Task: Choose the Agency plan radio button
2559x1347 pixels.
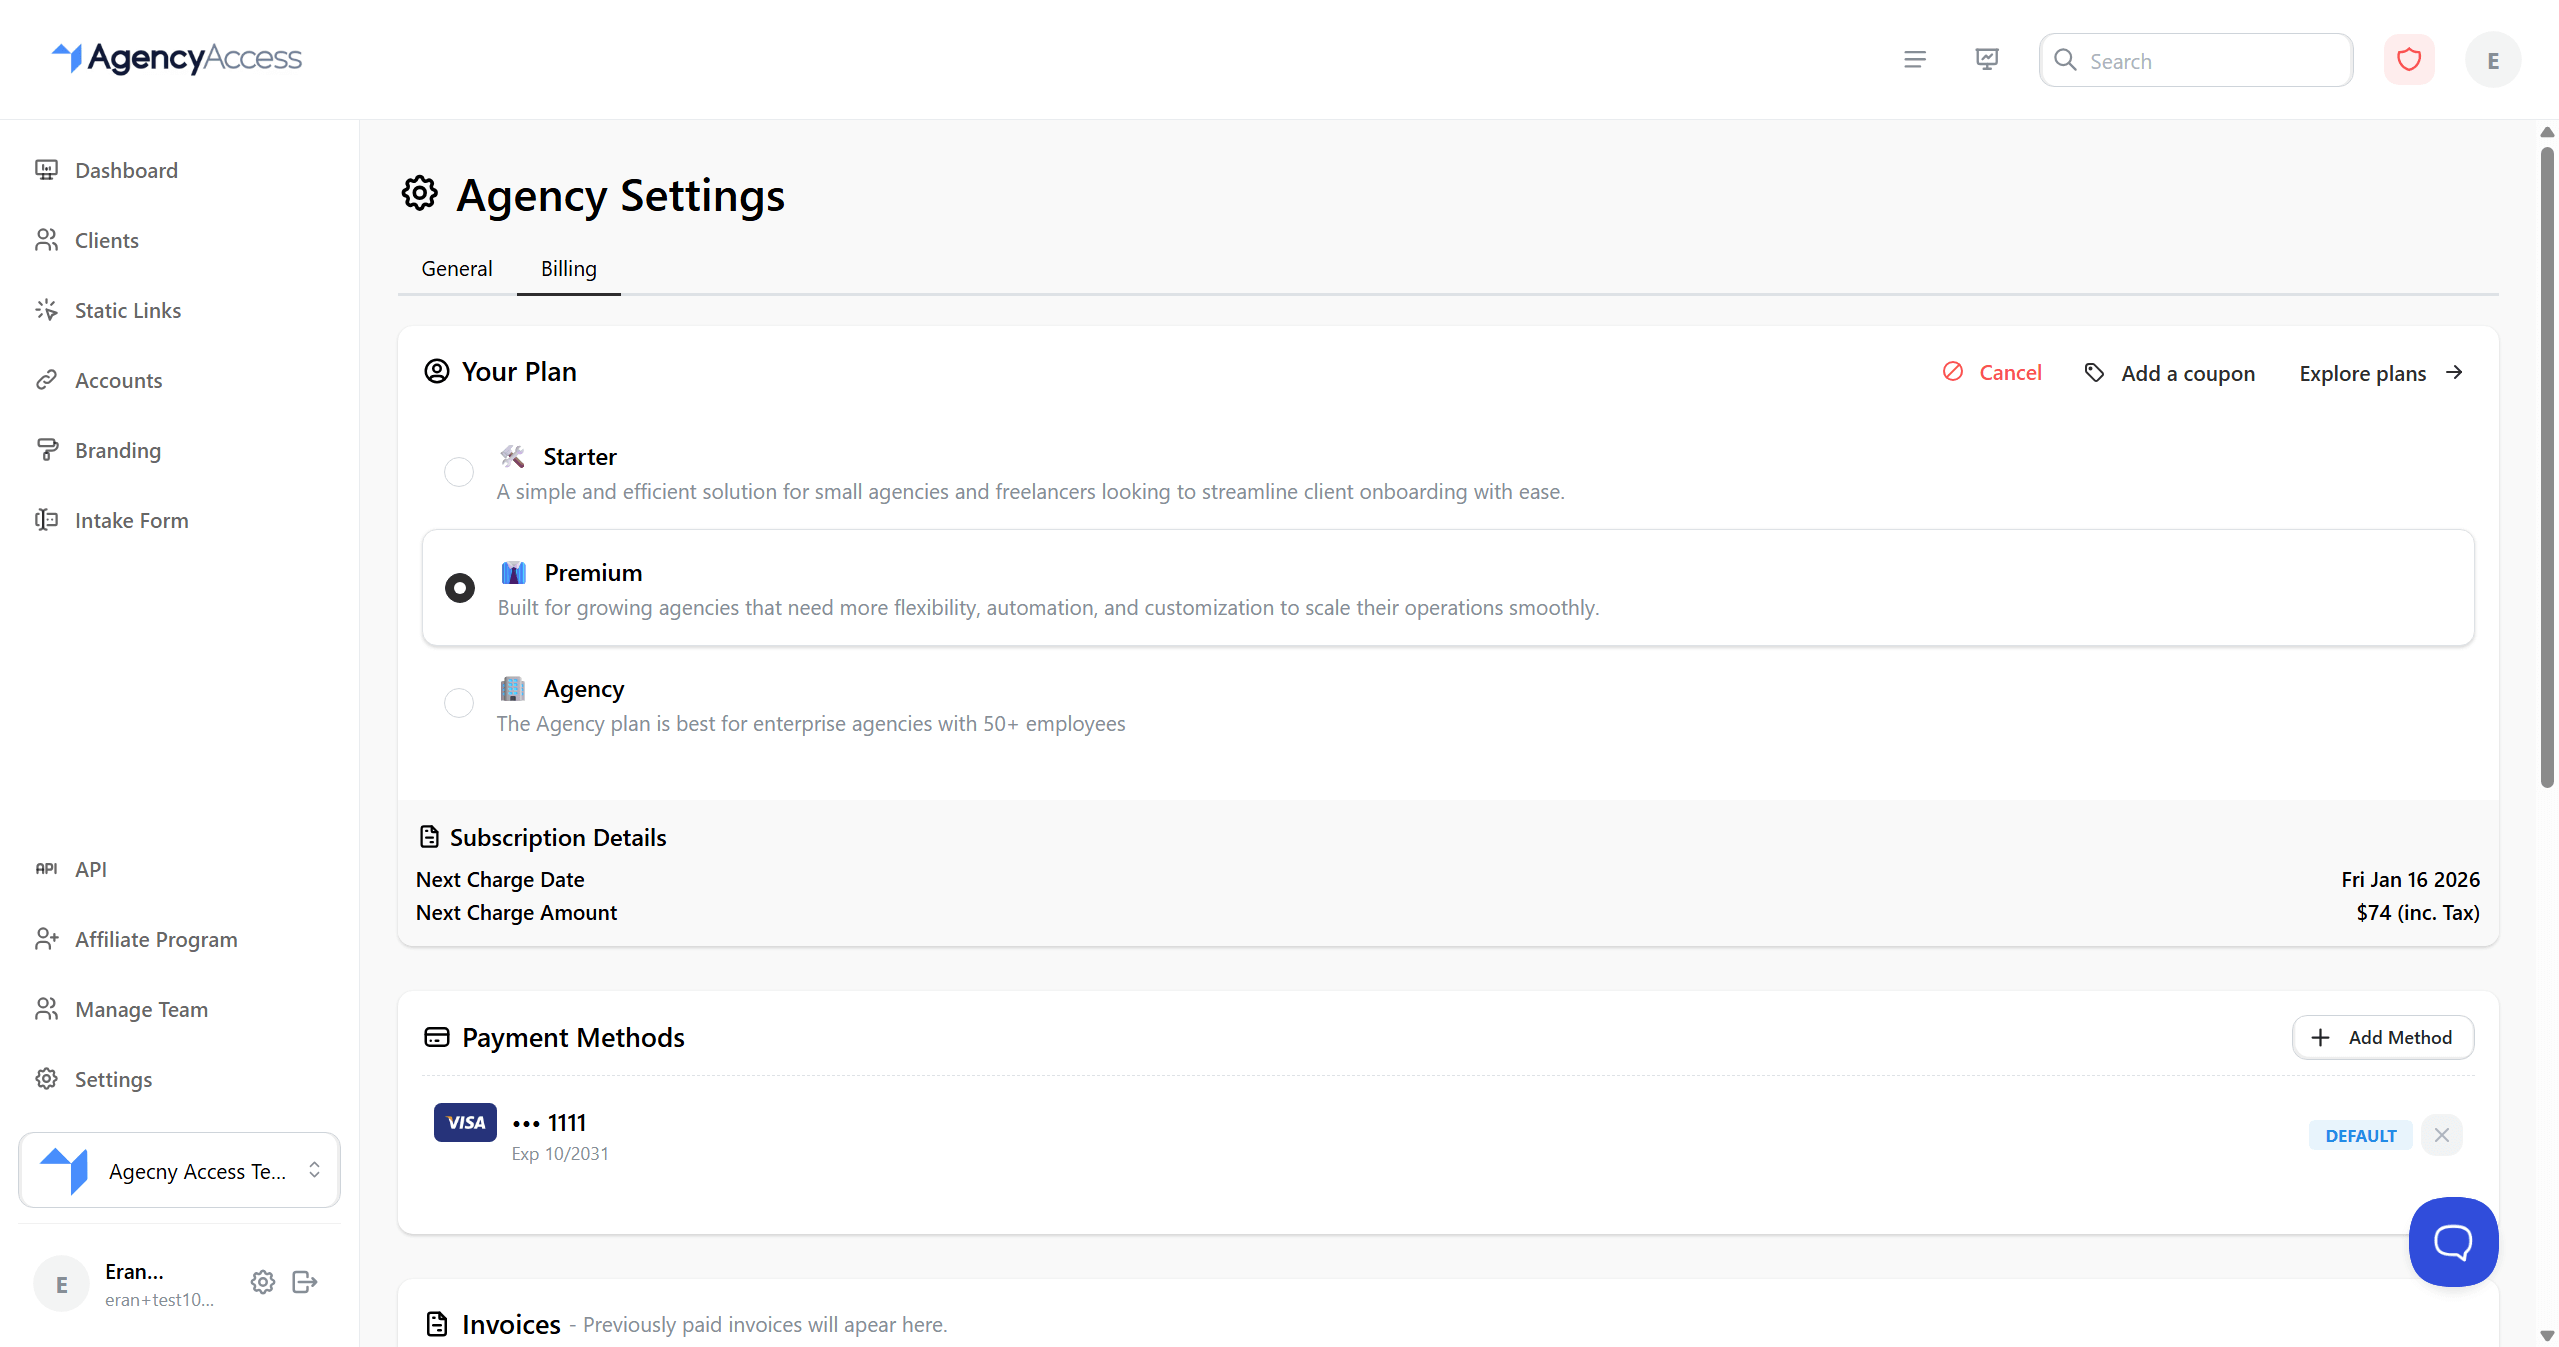Action: pos(459,703)
